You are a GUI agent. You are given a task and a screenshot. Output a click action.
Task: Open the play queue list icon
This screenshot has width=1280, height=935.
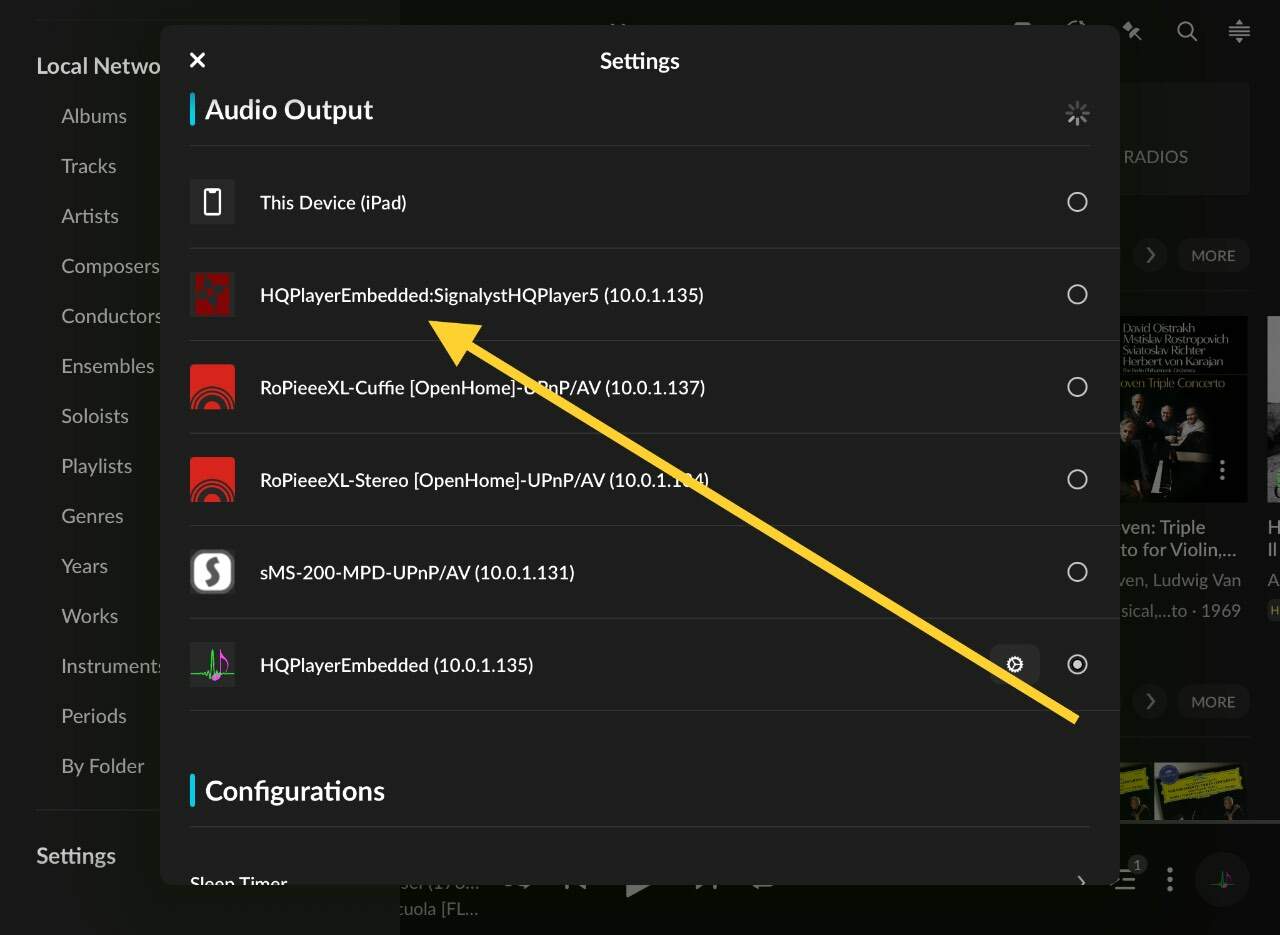point(1127,878)
